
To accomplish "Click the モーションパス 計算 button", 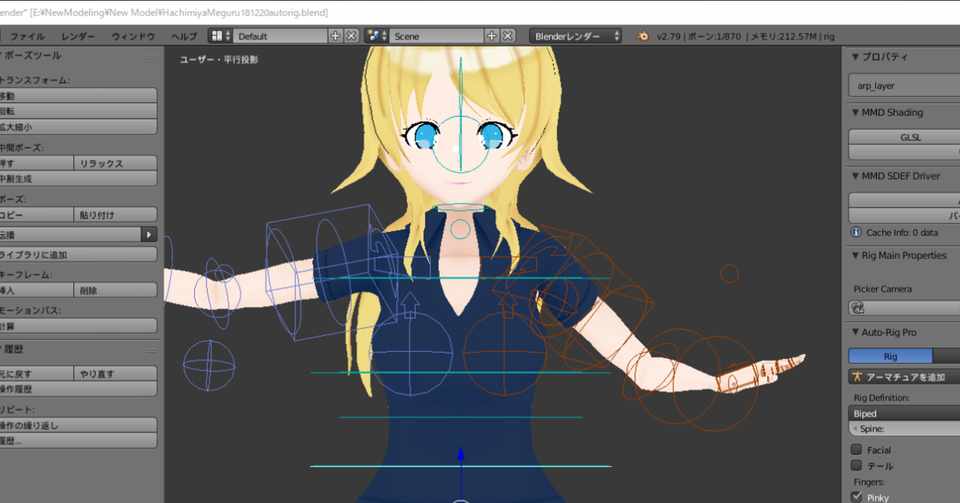I will coord(78,326).
